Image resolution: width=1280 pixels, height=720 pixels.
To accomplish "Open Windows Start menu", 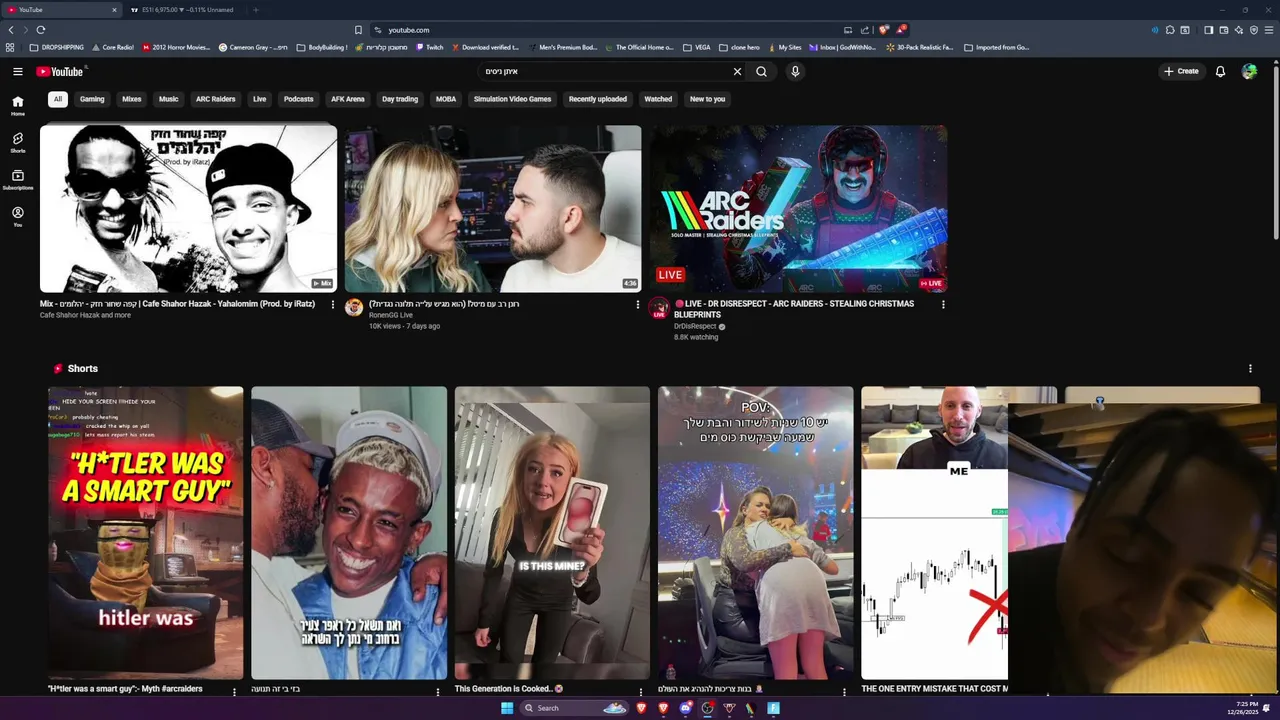I will coord(507,708).
